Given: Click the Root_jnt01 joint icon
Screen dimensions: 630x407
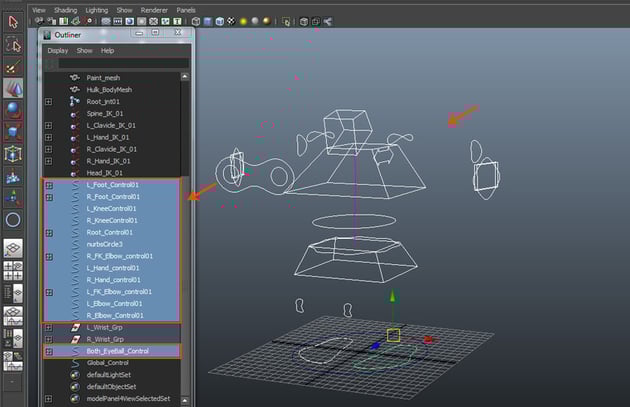Looking at the screenshot, I should 74,101.
